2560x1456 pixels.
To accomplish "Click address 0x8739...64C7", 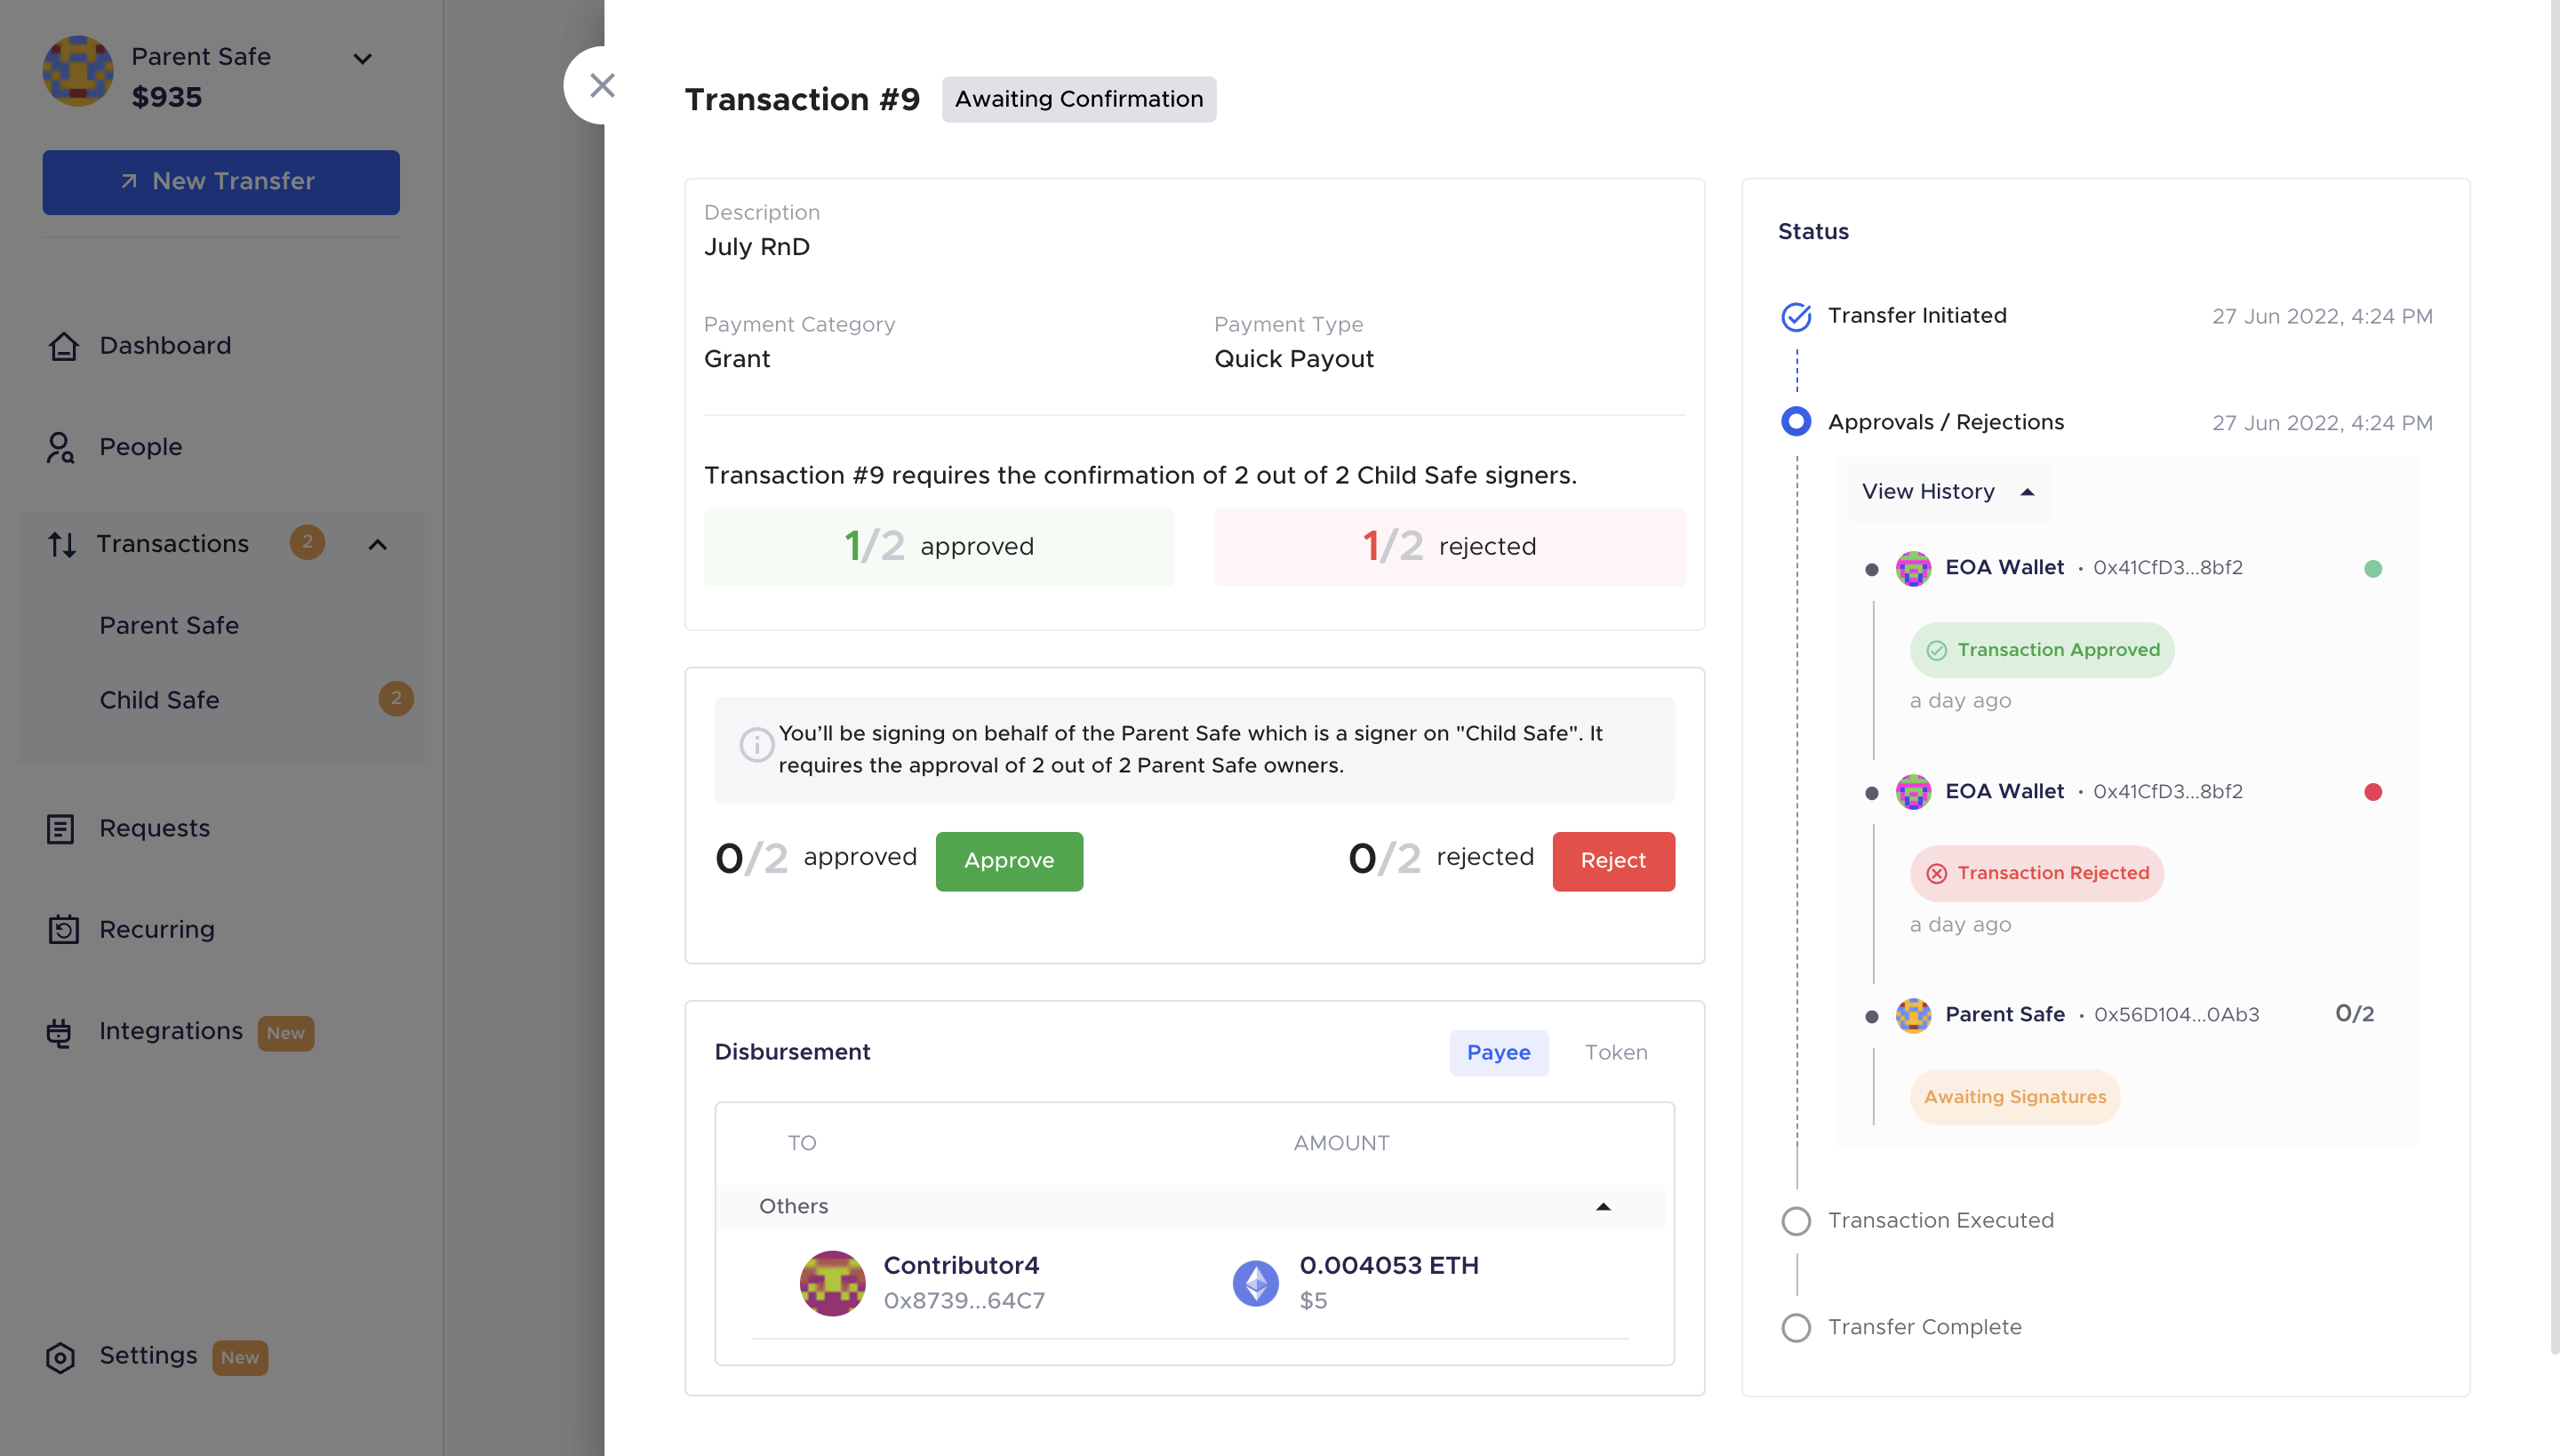I will click(x=964, y=1301).
